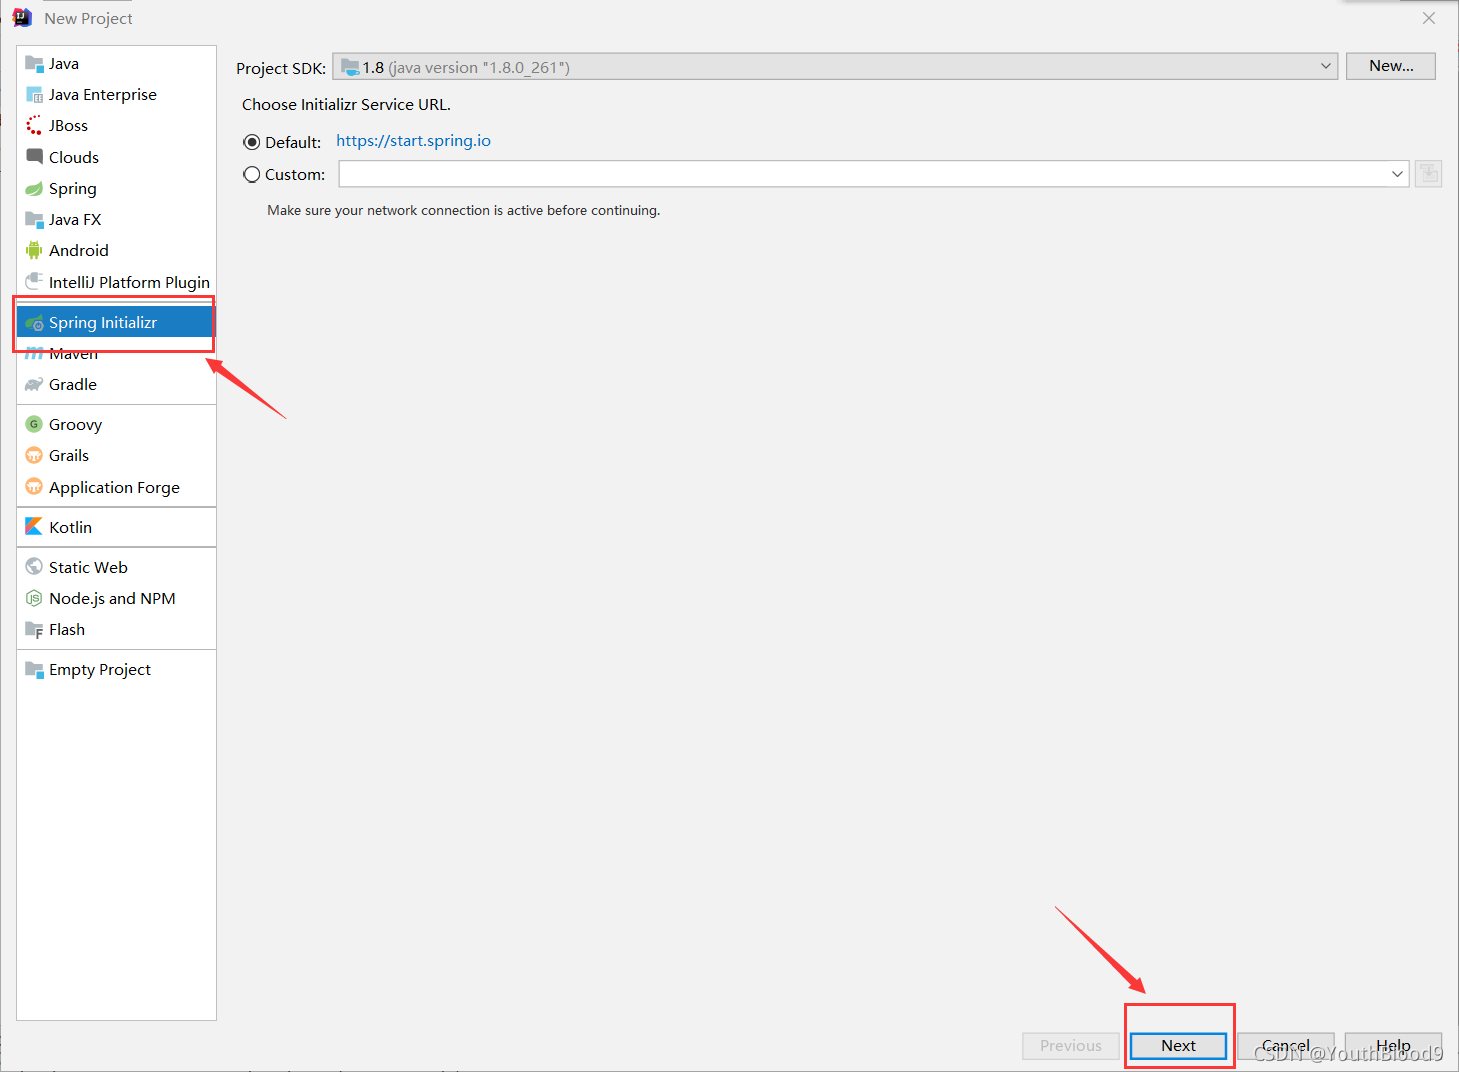Screen dimensions: 1459x1072
Task: Click the Clouds speech bubble icon
Action: point(34,157)
